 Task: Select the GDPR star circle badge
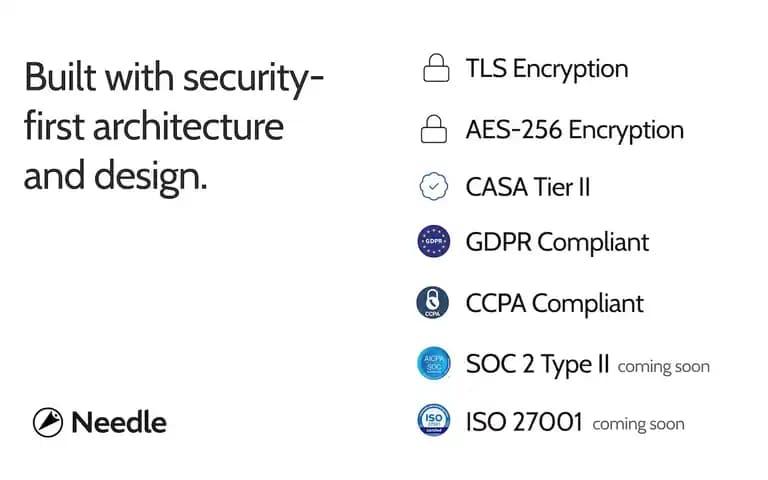coord(433,241)
